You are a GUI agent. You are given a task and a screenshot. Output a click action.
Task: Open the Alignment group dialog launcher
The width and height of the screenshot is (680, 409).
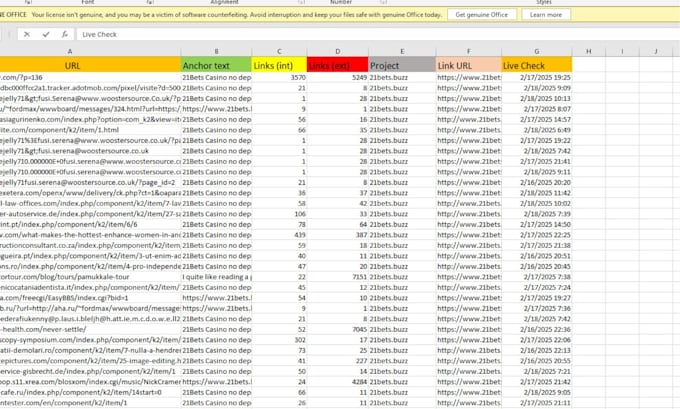pos(301,2)
